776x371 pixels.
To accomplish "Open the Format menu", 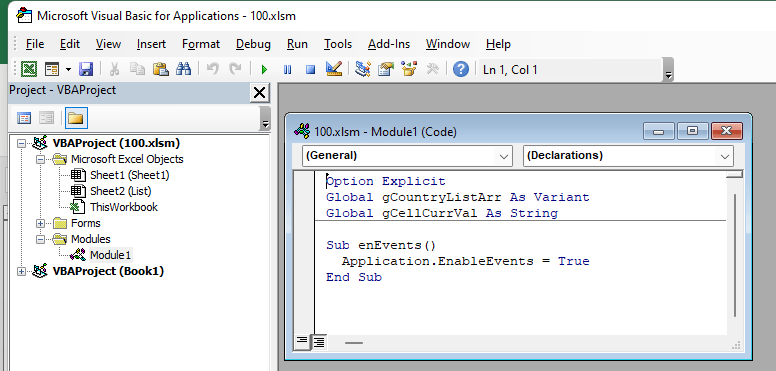I will (201, 44).
